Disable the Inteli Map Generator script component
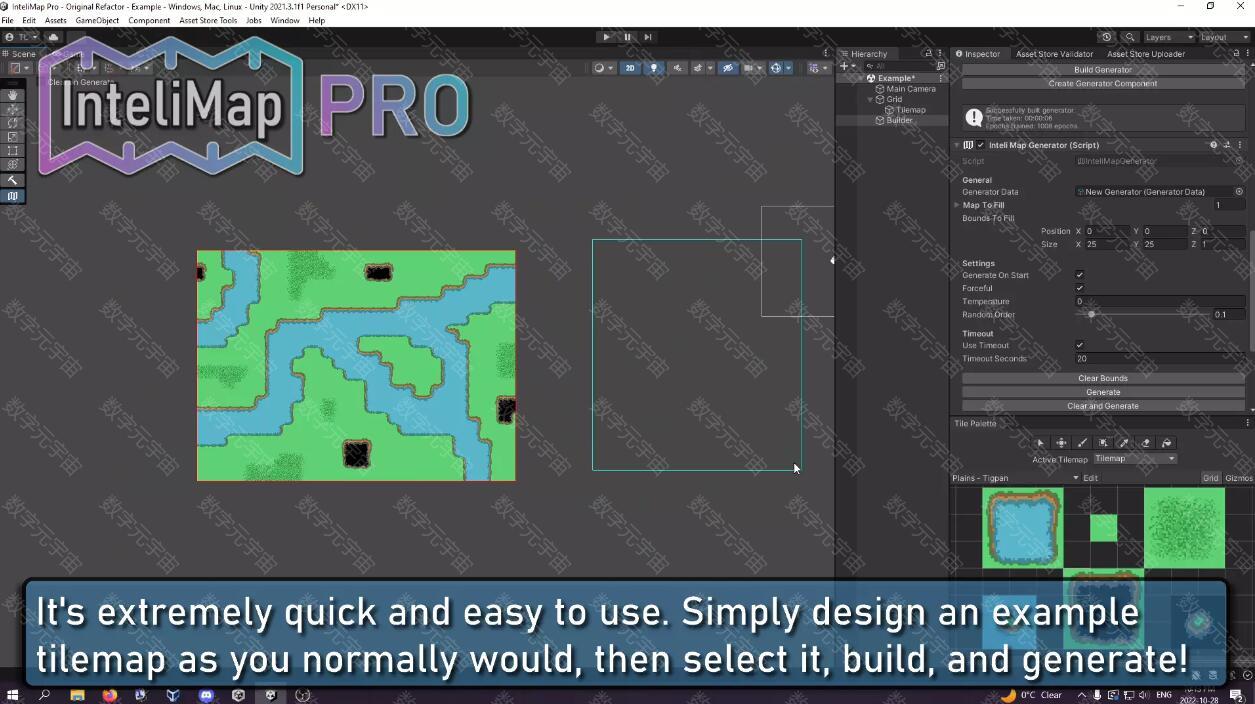Screen dimensions: 1255x704 (980, 145)
